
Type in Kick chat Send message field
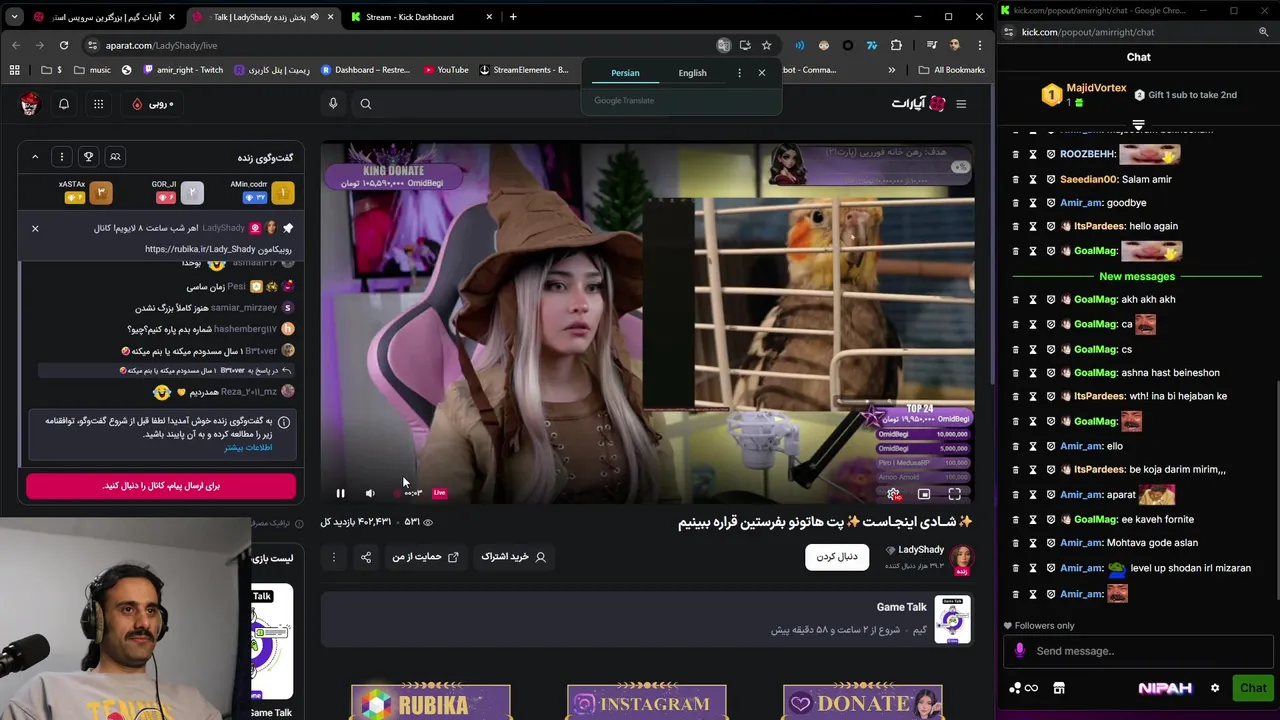click(1140, 651)
